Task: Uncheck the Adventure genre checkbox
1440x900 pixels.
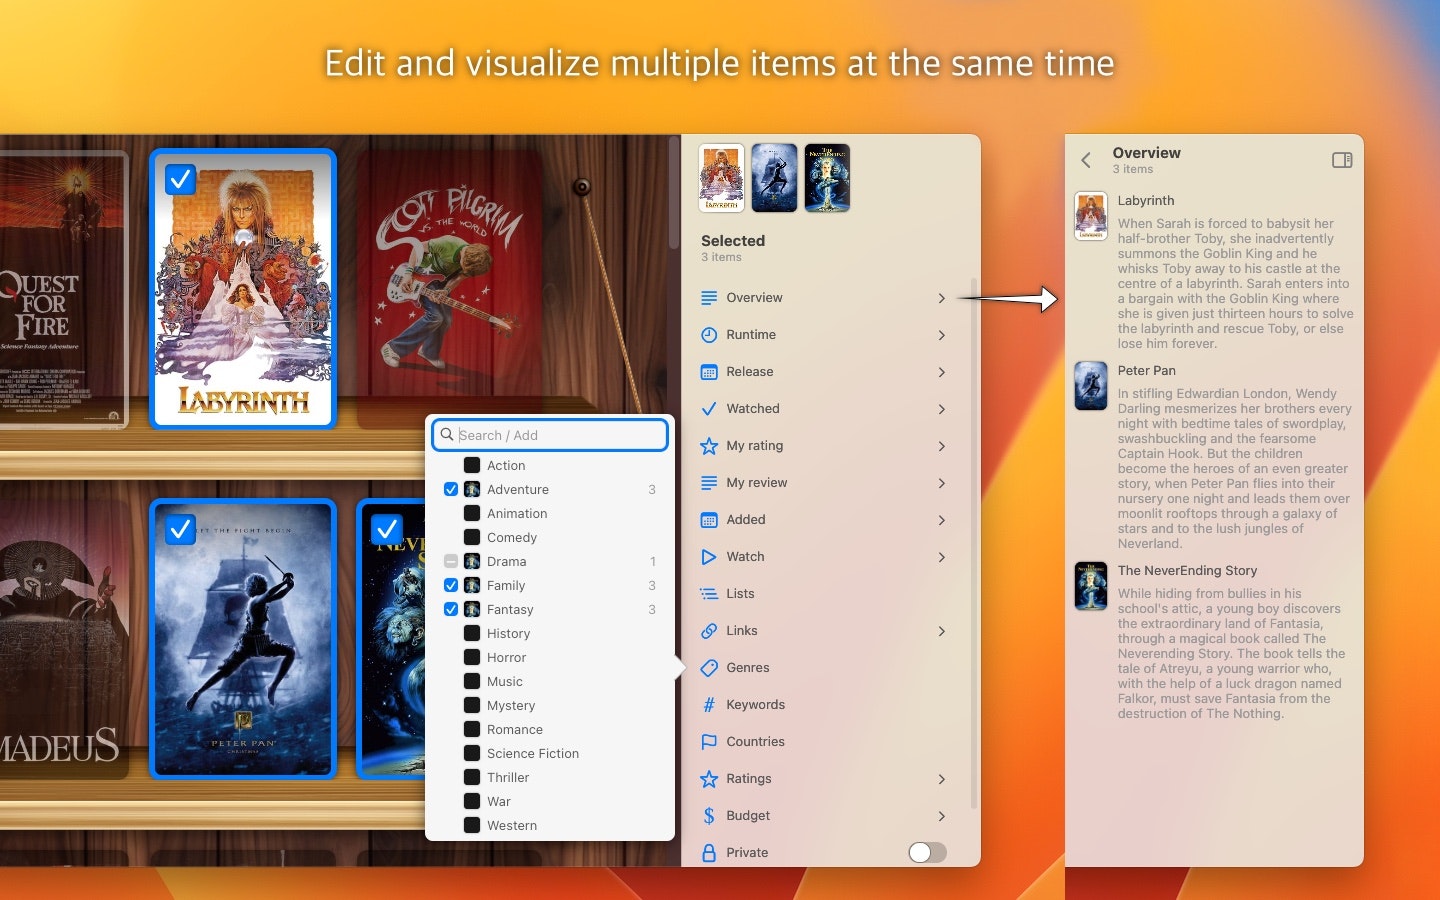Action: pos(451,490)
